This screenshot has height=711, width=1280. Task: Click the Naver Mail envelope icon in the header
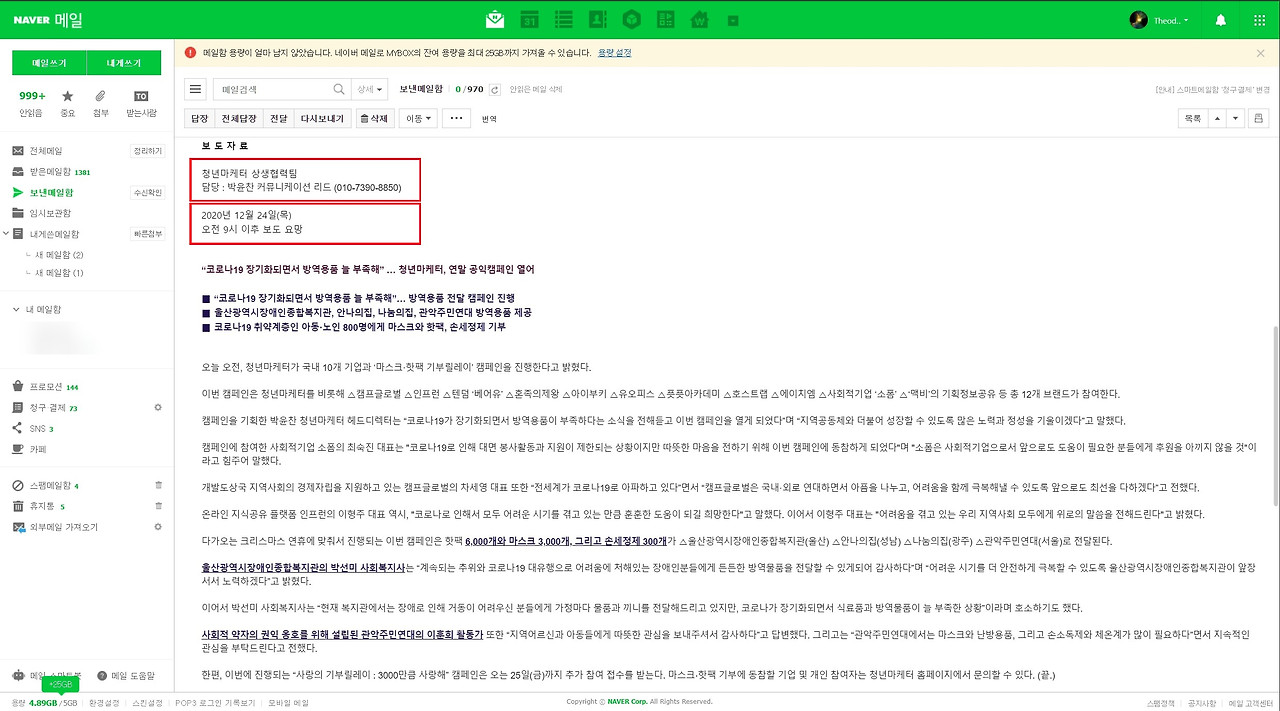[x=494, y=19]
